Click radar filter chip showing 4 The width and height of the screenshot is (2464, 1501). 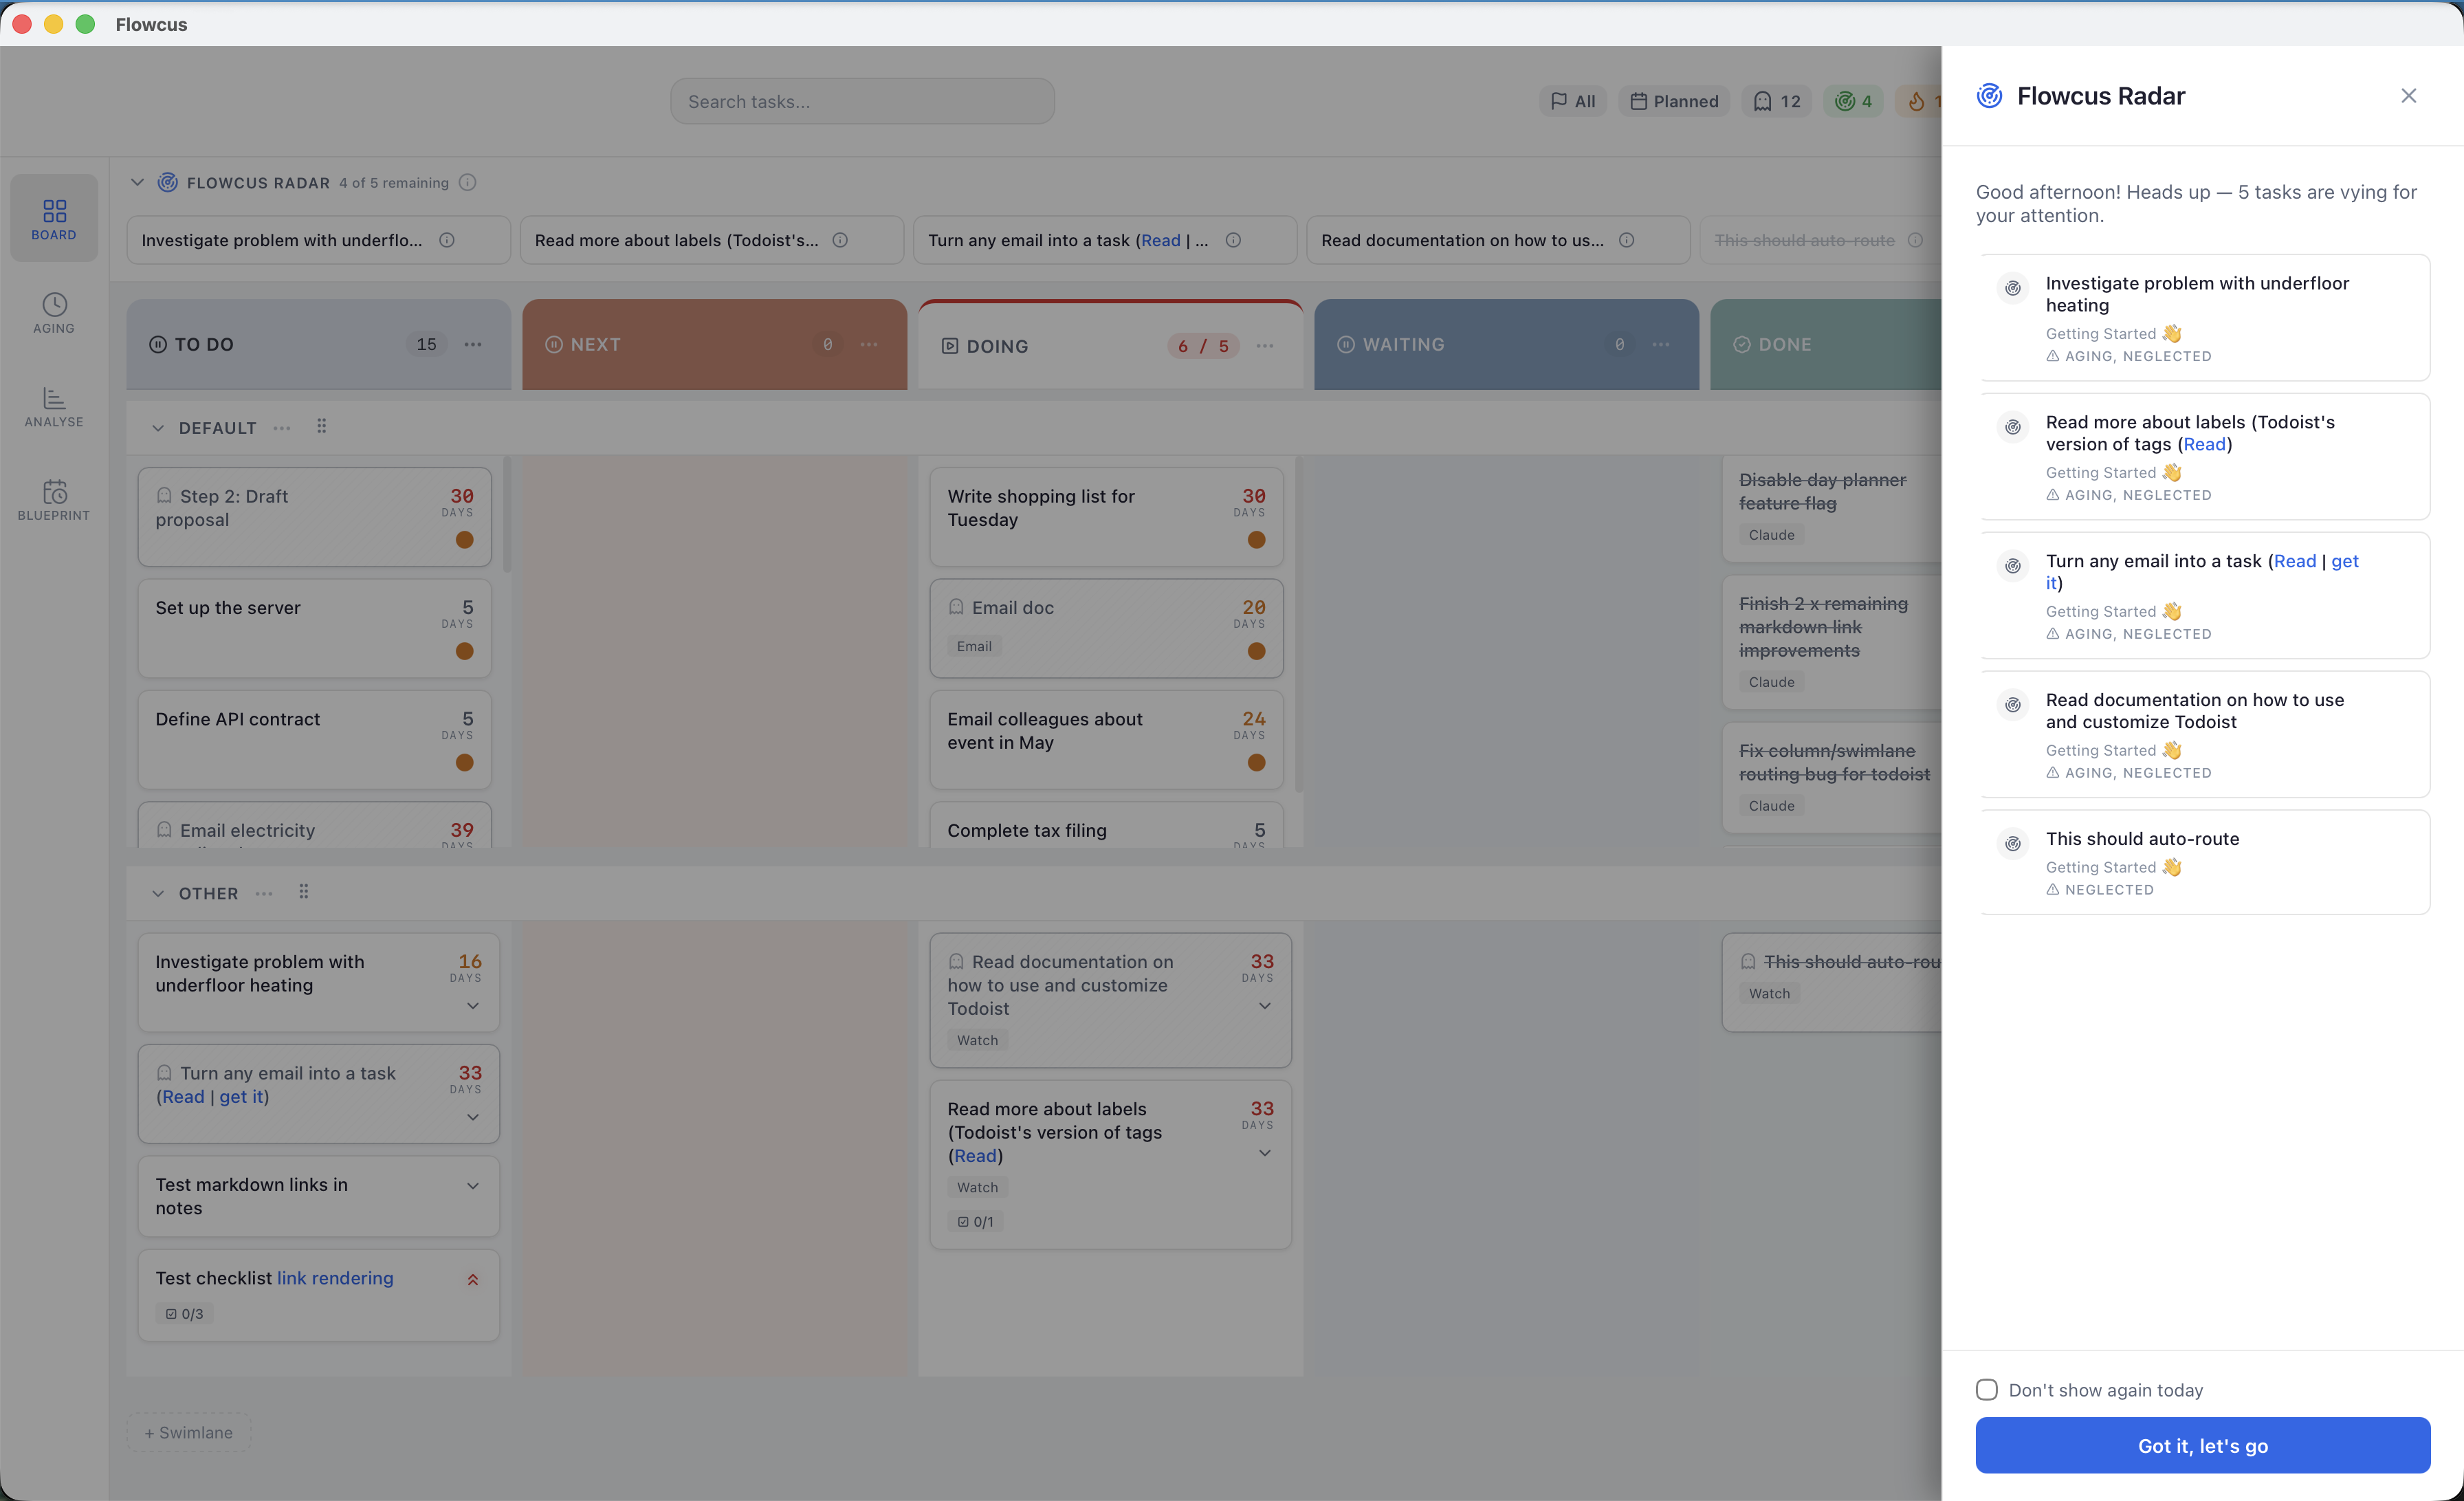click(x=1853, y=102)
